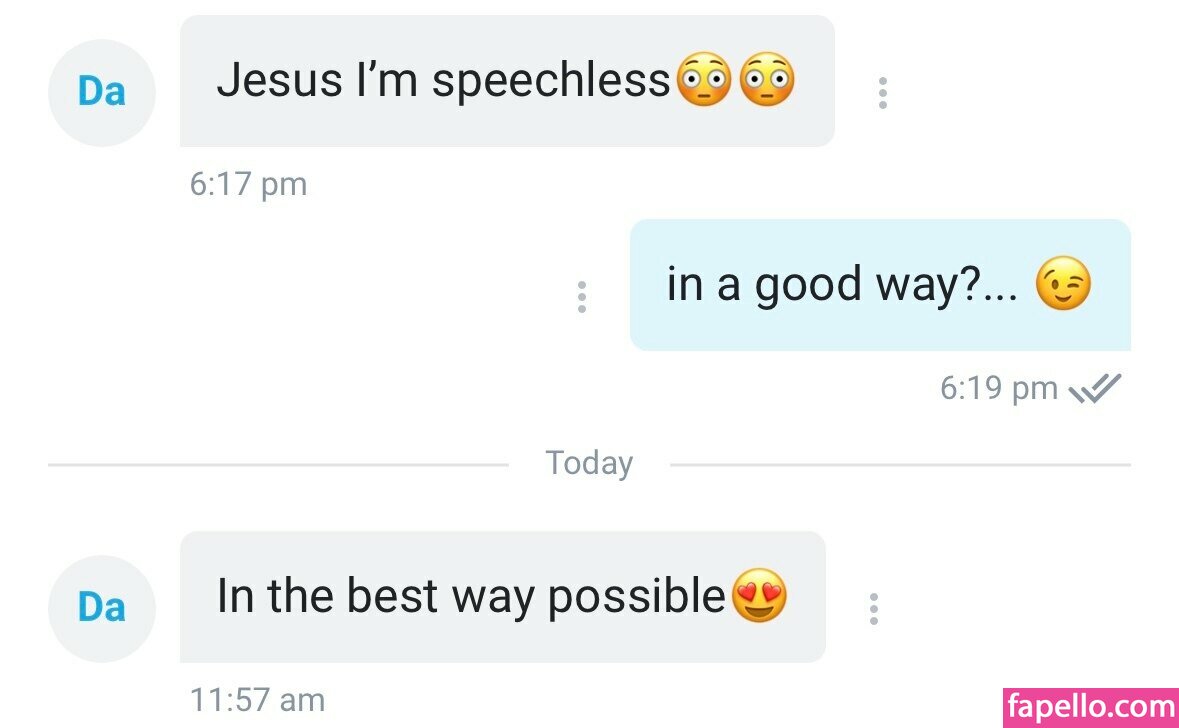This screenshot has height=728, width=1179.
Task: Click the divider line right of "Today"
Action: pos(900,465)
